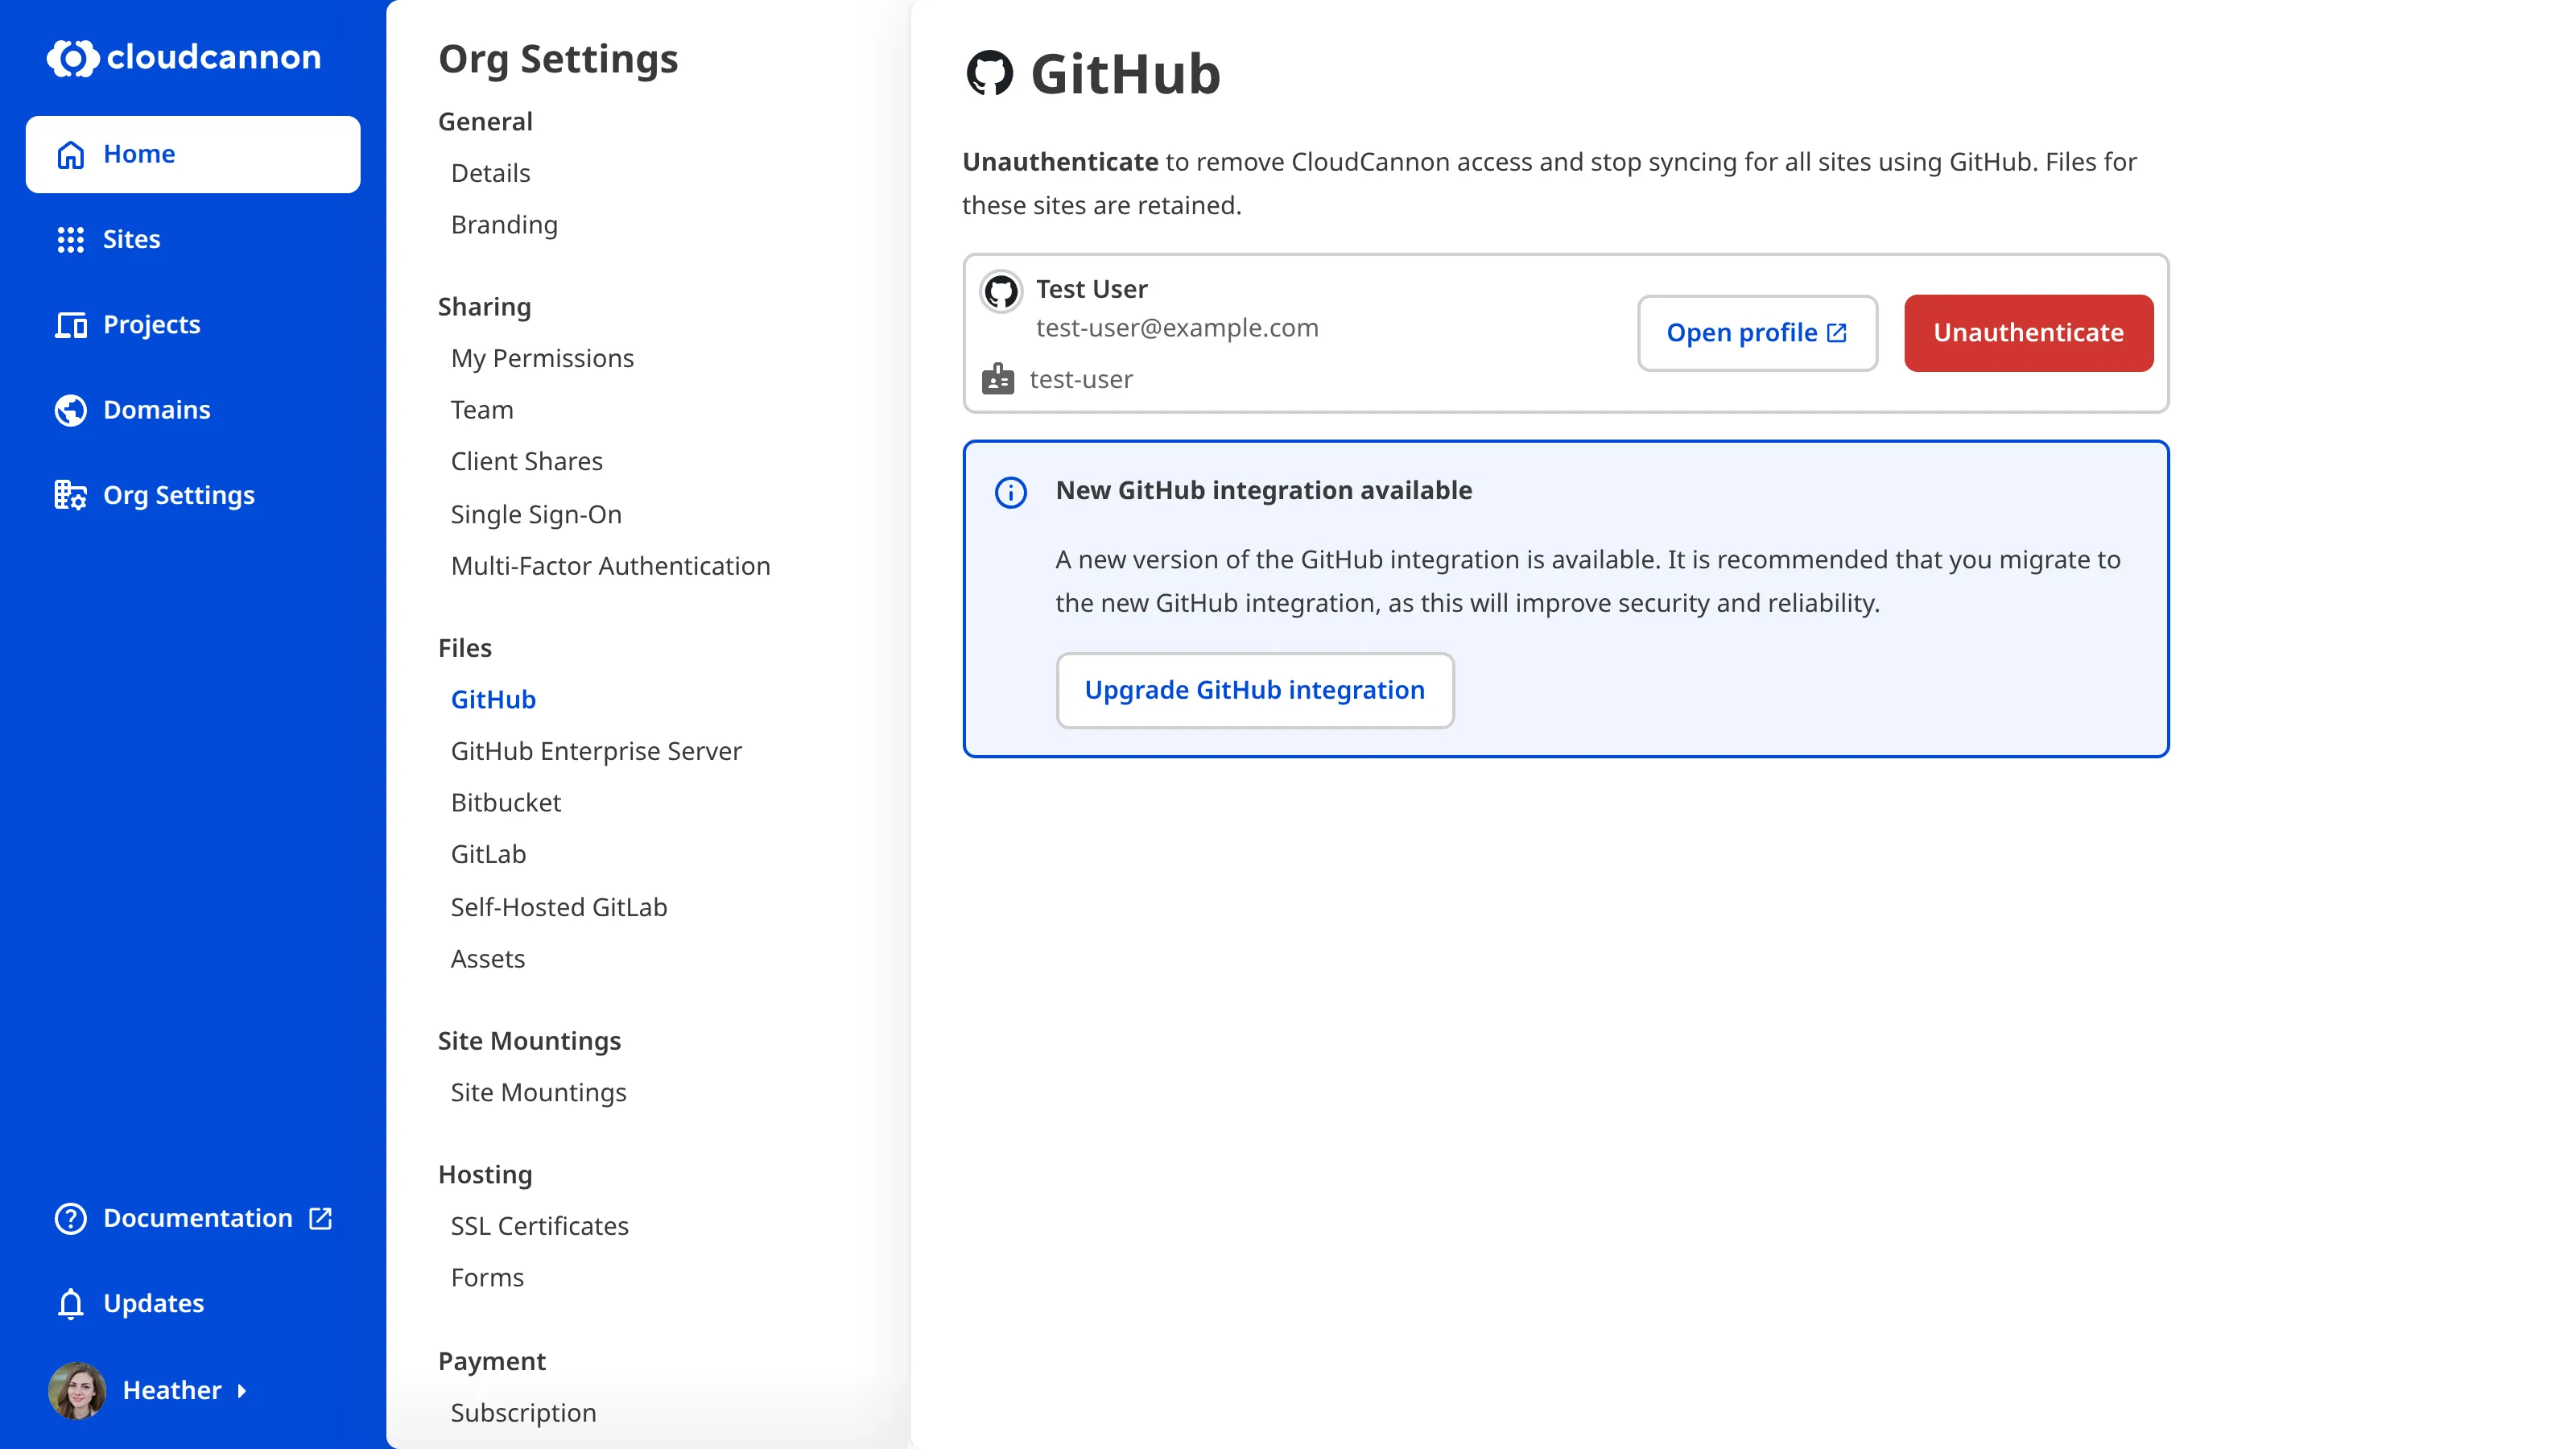Click the Home house icon

[x=71, y=154]
